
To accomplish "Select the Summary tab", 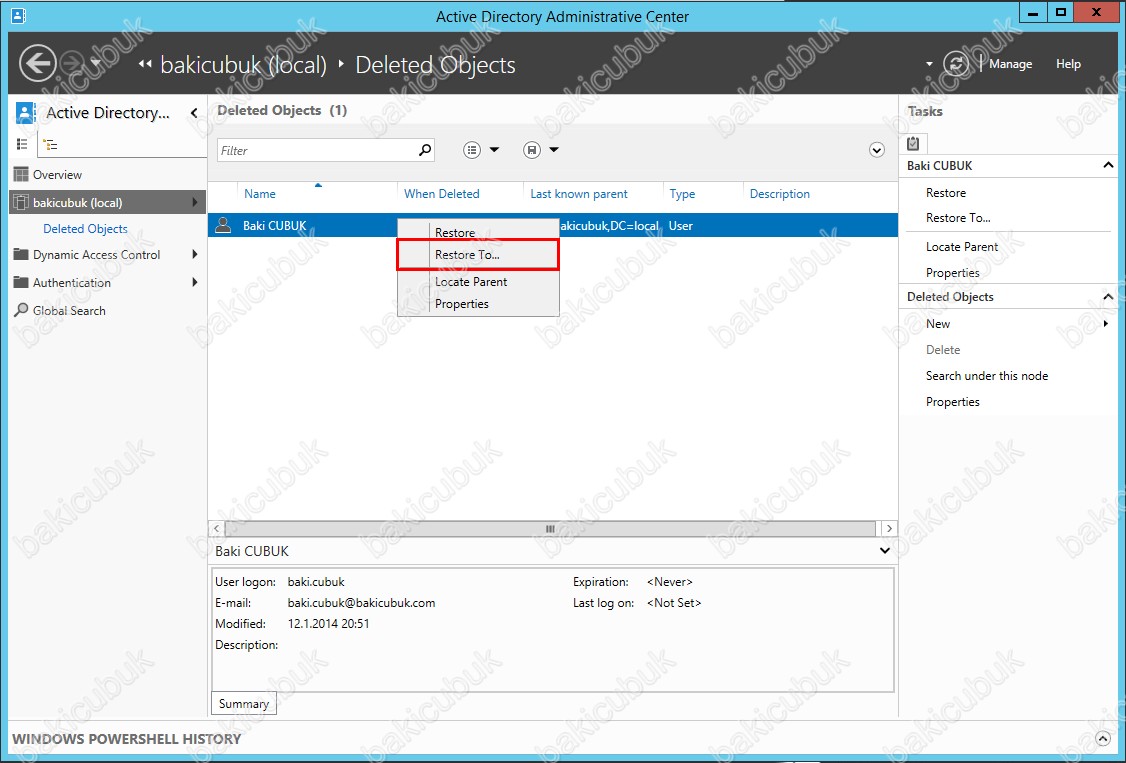I will [x=243, y=703].
